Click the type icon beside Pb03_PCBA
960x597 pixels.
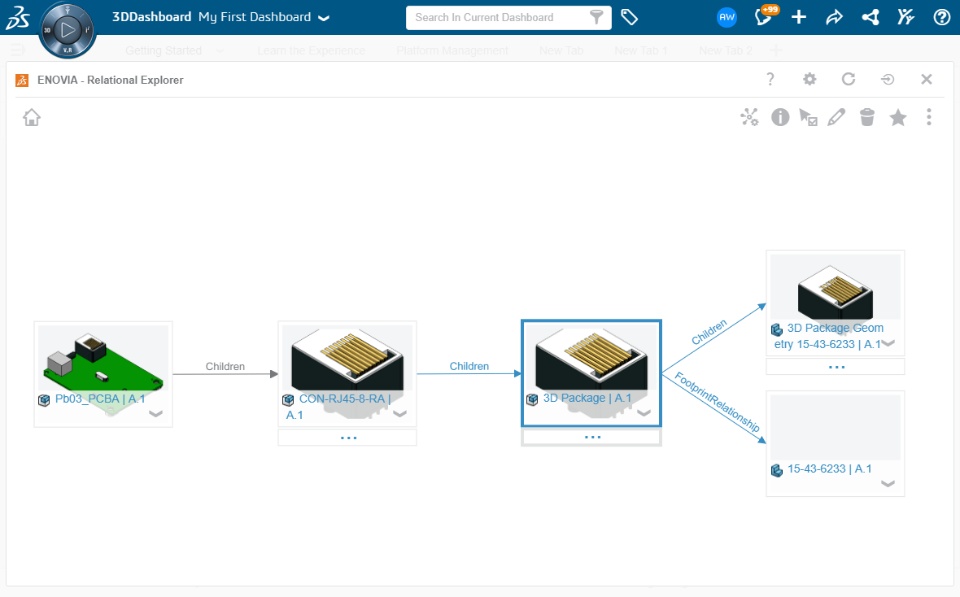(44, 400)
